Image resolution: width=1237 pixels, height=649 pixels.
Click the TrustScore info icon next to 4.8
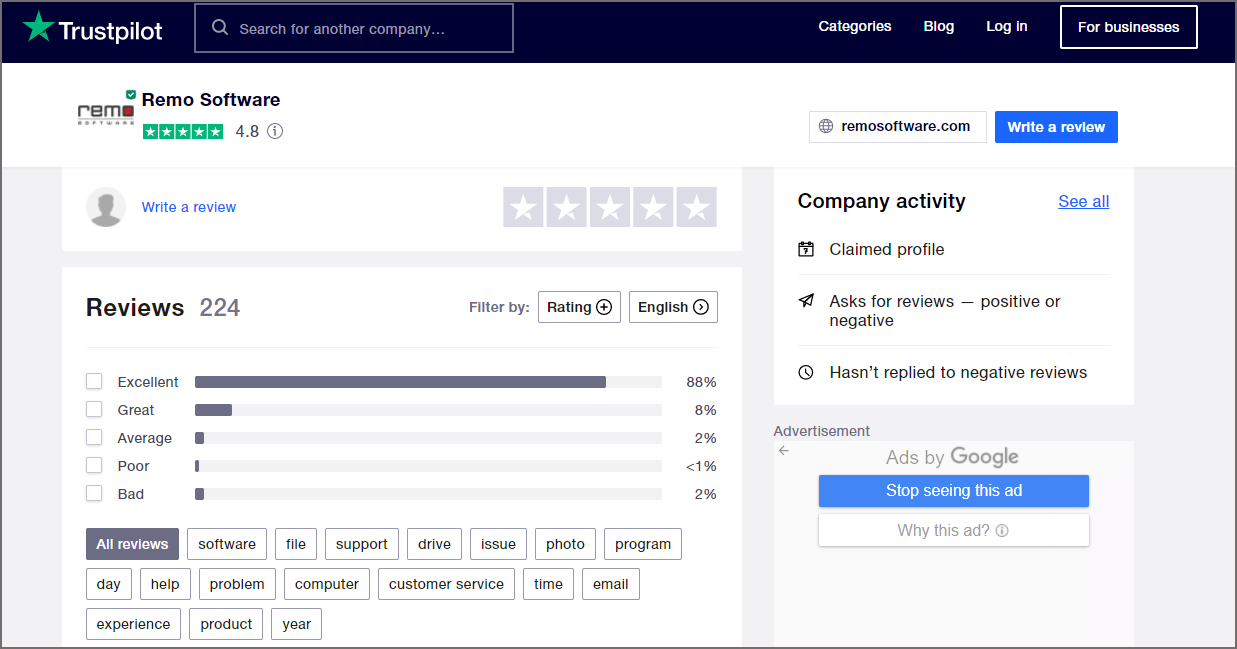(x=275, y=131)
